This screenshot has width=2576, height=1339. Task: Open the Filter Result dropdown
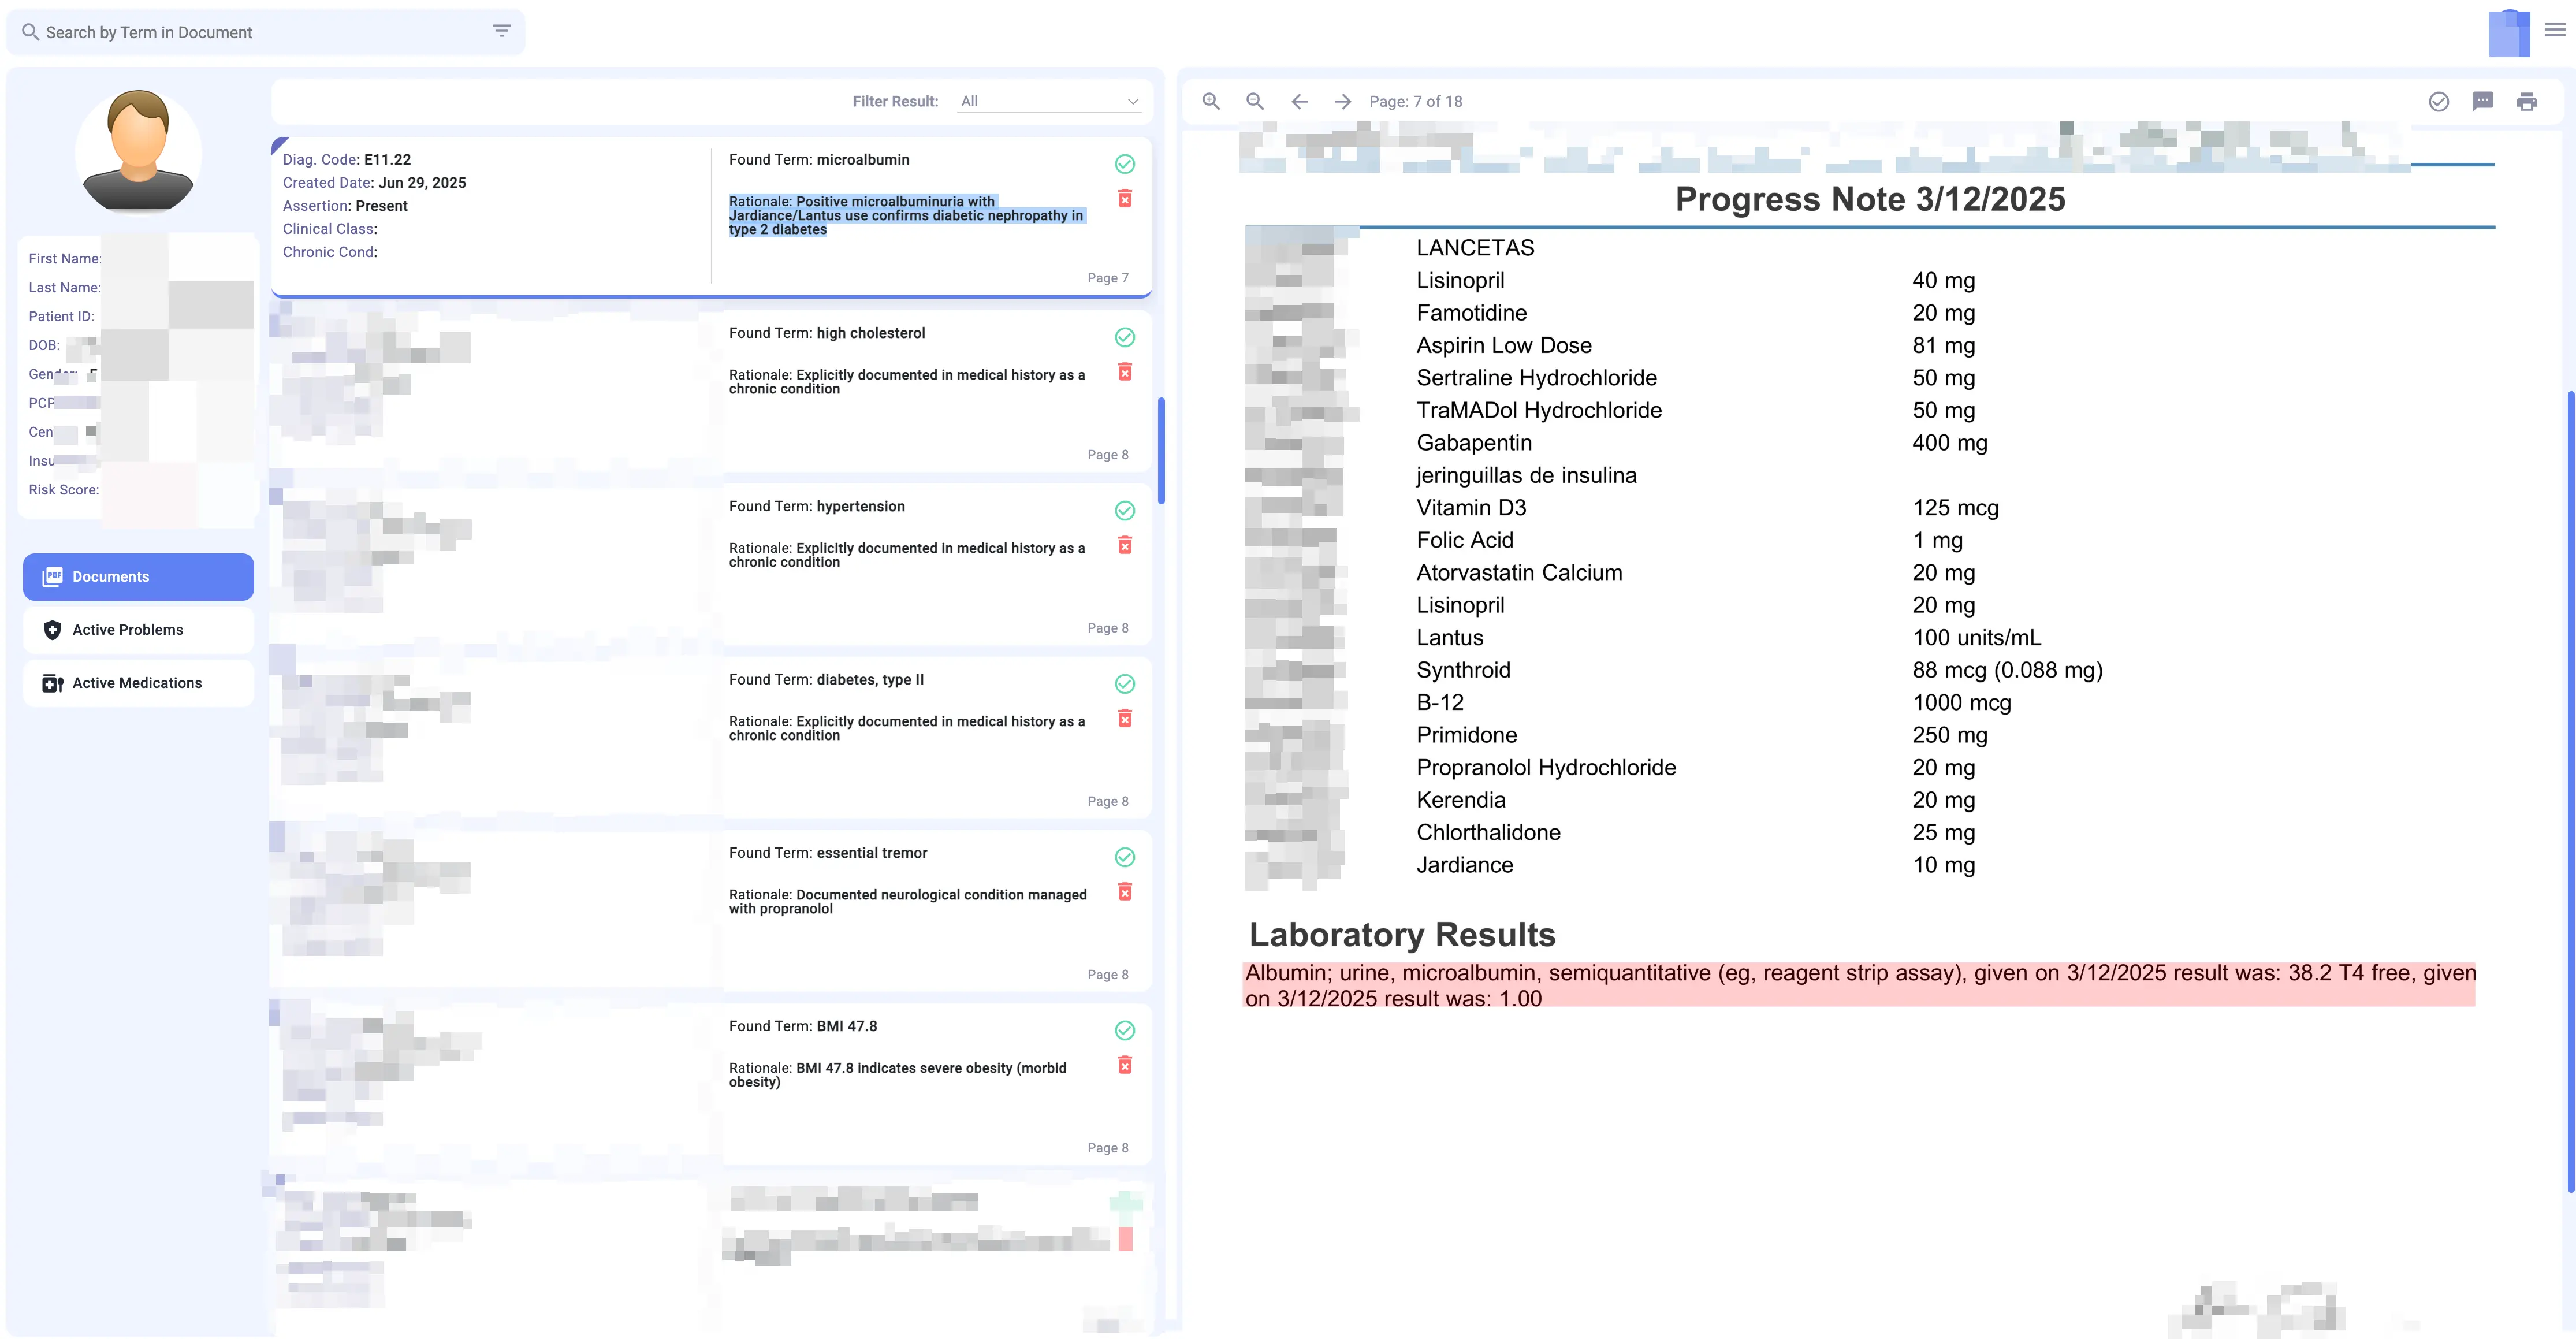click(1049, 100)
